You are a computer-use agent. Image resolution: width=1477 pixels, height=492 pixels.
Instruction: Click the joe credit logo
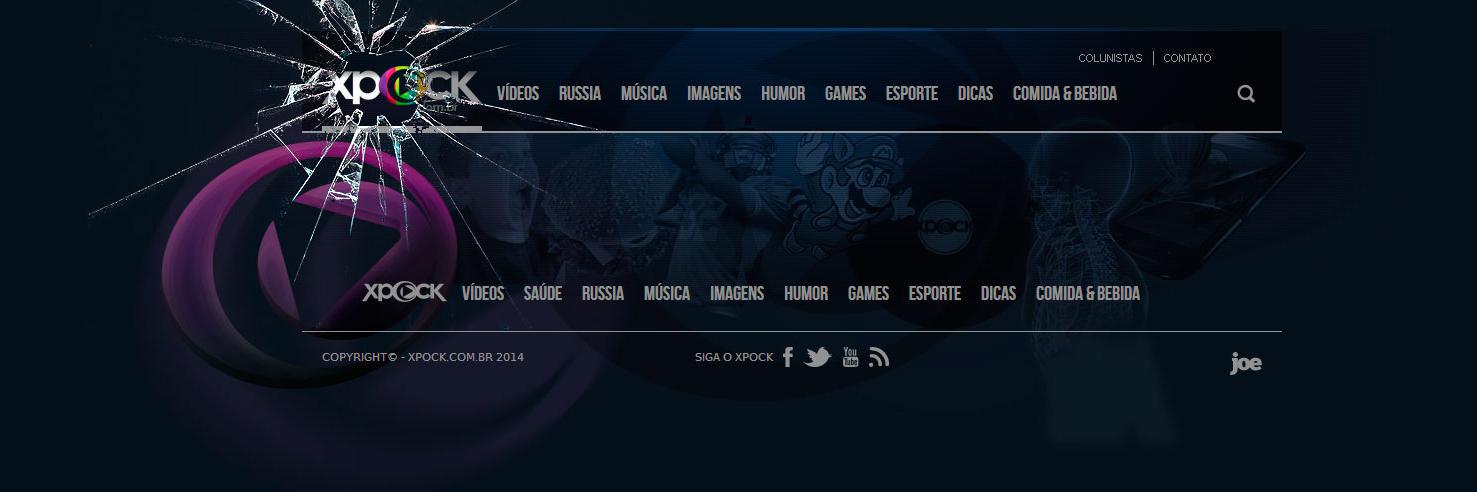pyautogui.click(x=1246, y=364)
